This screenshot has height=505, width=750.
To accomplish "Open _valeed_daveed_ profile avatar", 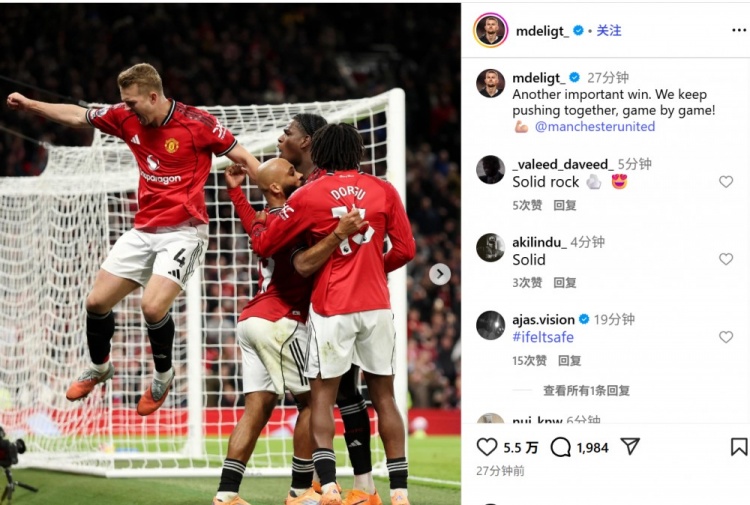I will pyautogui.click(x=490, y=170).
